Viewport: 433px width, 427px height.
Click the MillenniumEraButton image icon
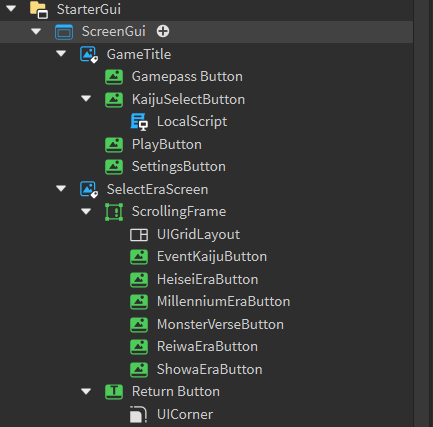tap(139, 302)
